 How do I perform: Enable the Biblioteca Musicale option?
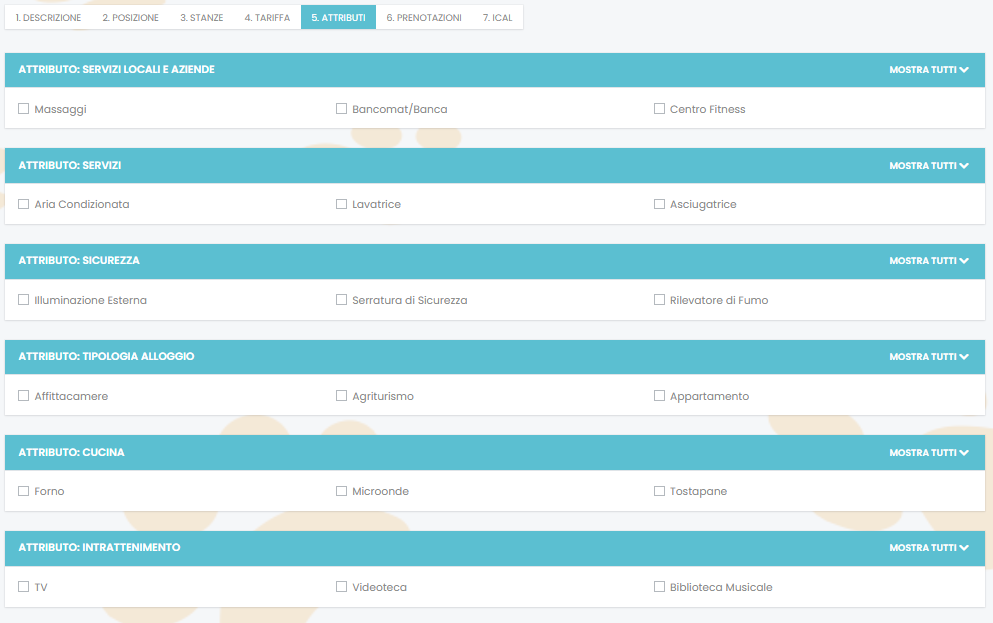pyautogui.click(x=660, y=587)
